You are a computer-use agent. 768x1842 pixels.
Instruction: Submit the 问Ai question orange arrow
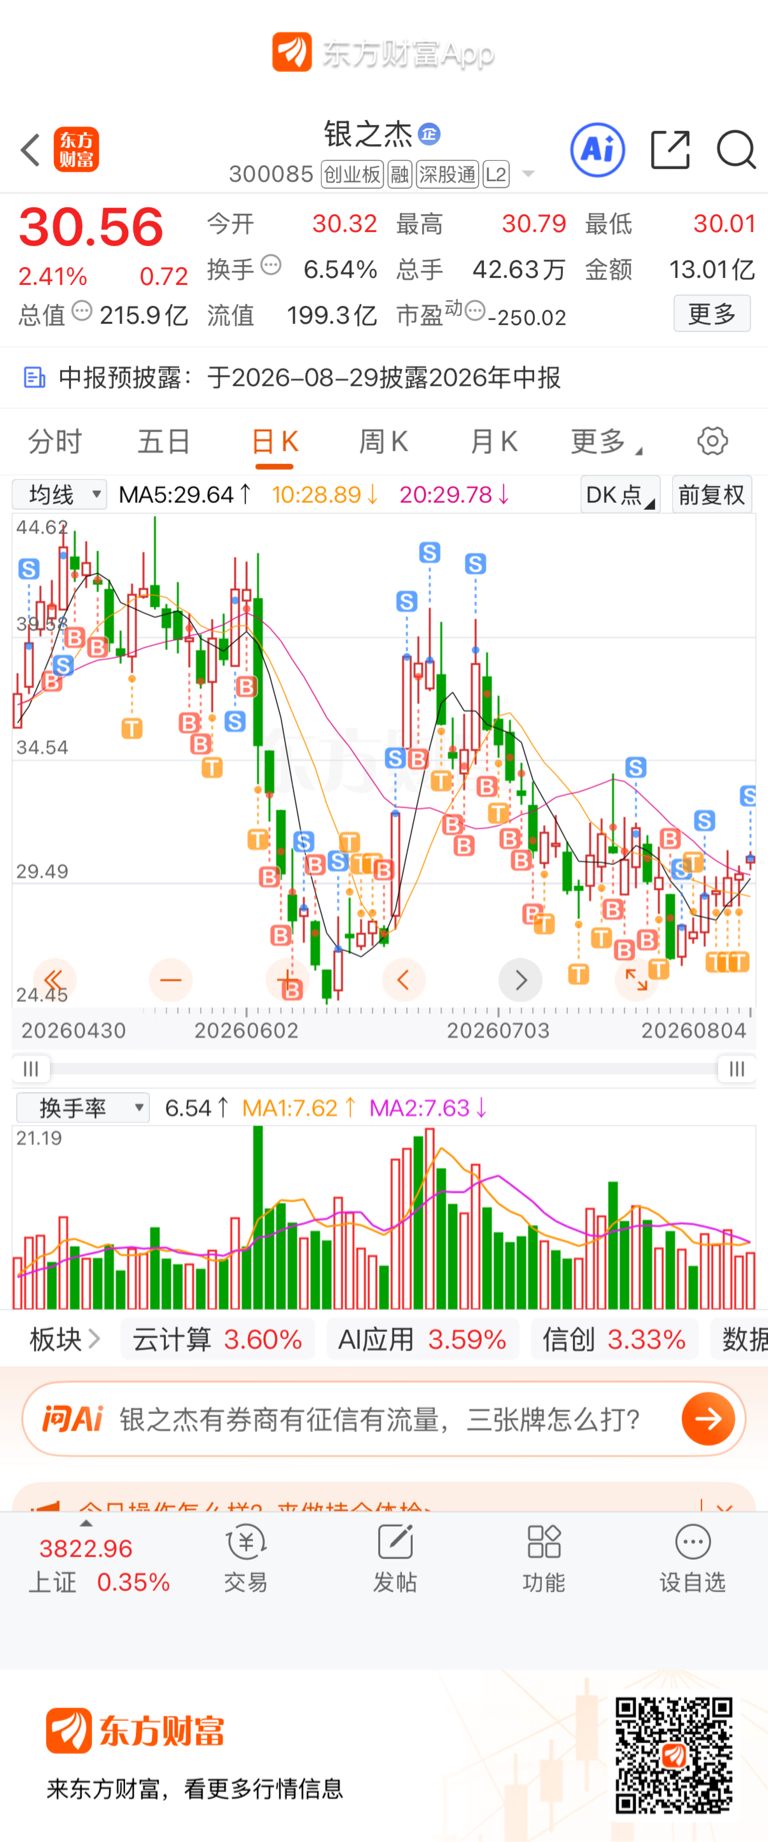pos(708,1419)
